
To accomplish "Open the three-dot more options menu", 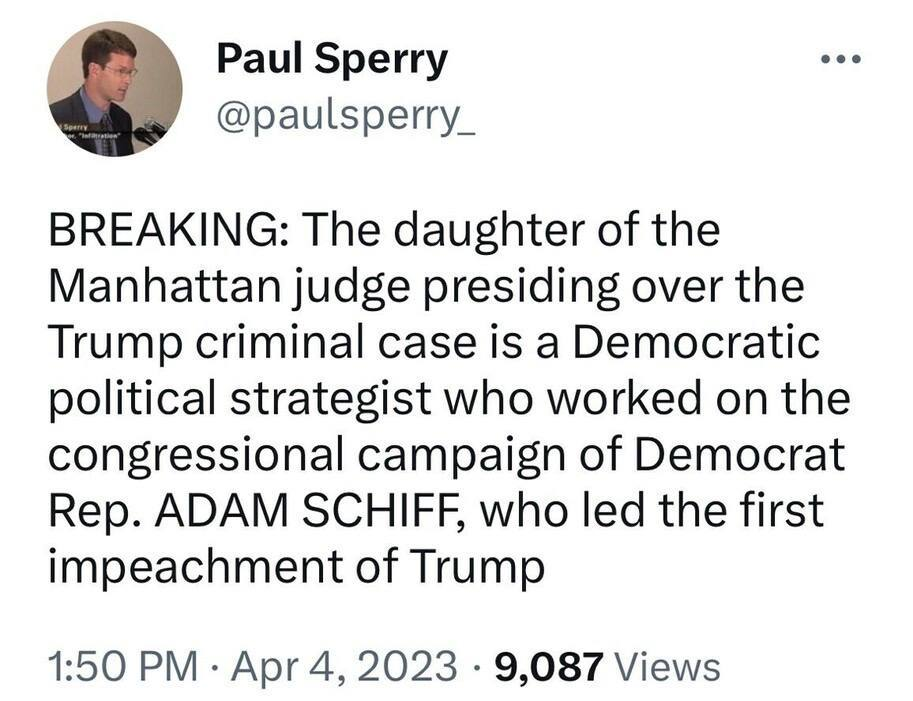I will pyautogui.click(x=840, y=60).
